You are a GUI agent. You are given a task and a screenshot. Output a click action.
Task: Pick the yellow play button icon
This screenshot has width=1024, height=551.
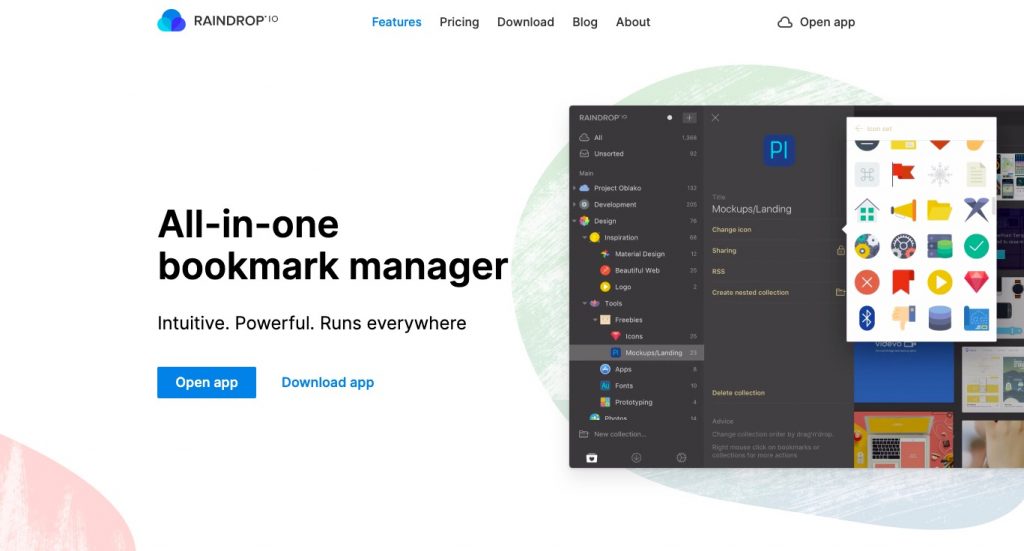[940, 283]
